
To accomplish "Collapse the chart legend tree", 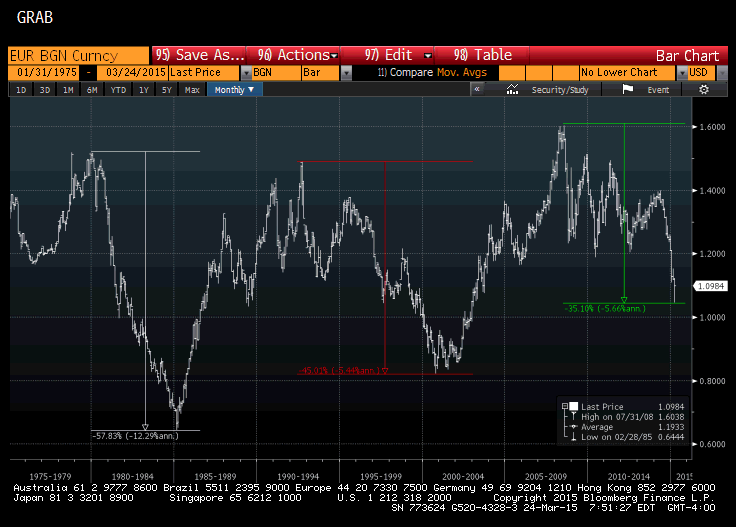I will (565, 406).
